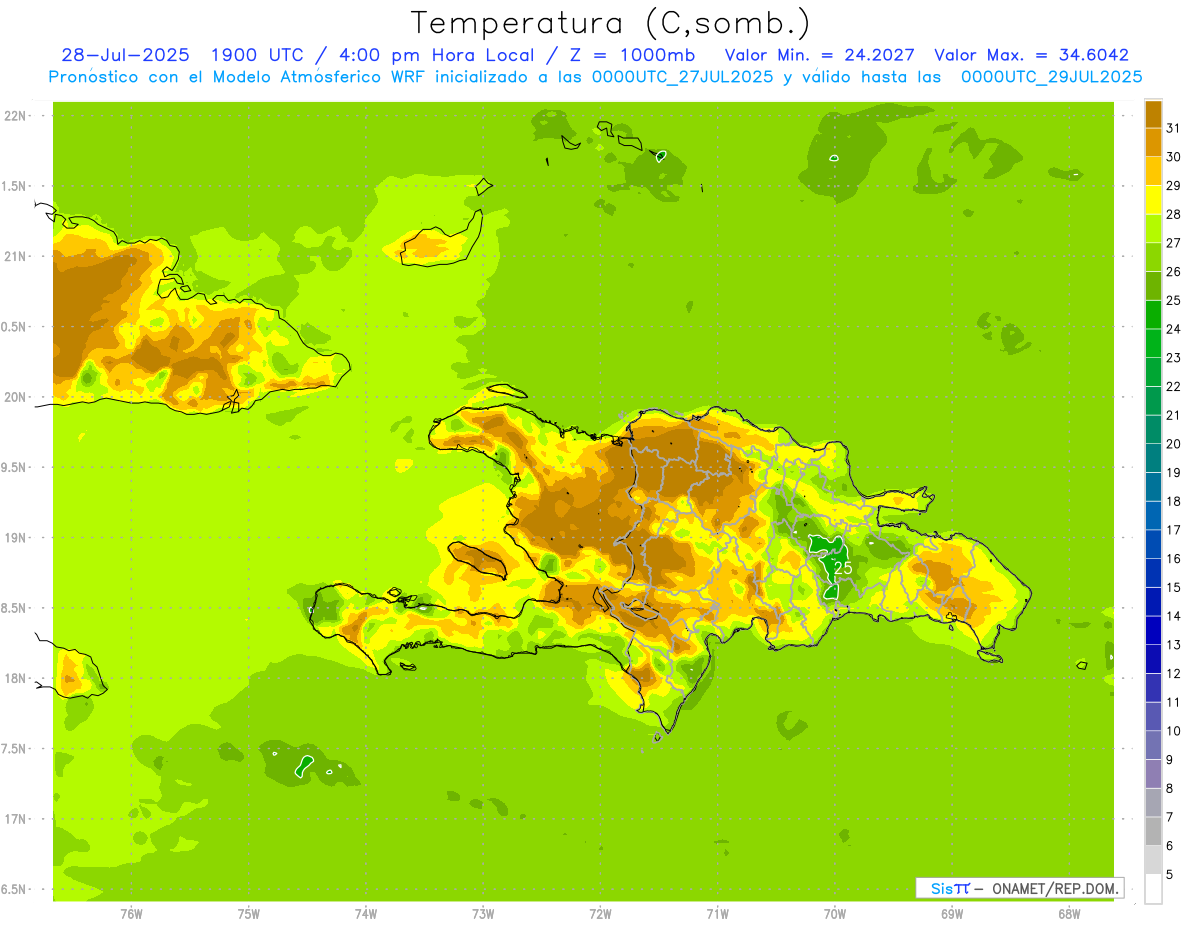Click the '21N' latitude label
Viewport: 1200px width, 927px height.
point(16,256)
